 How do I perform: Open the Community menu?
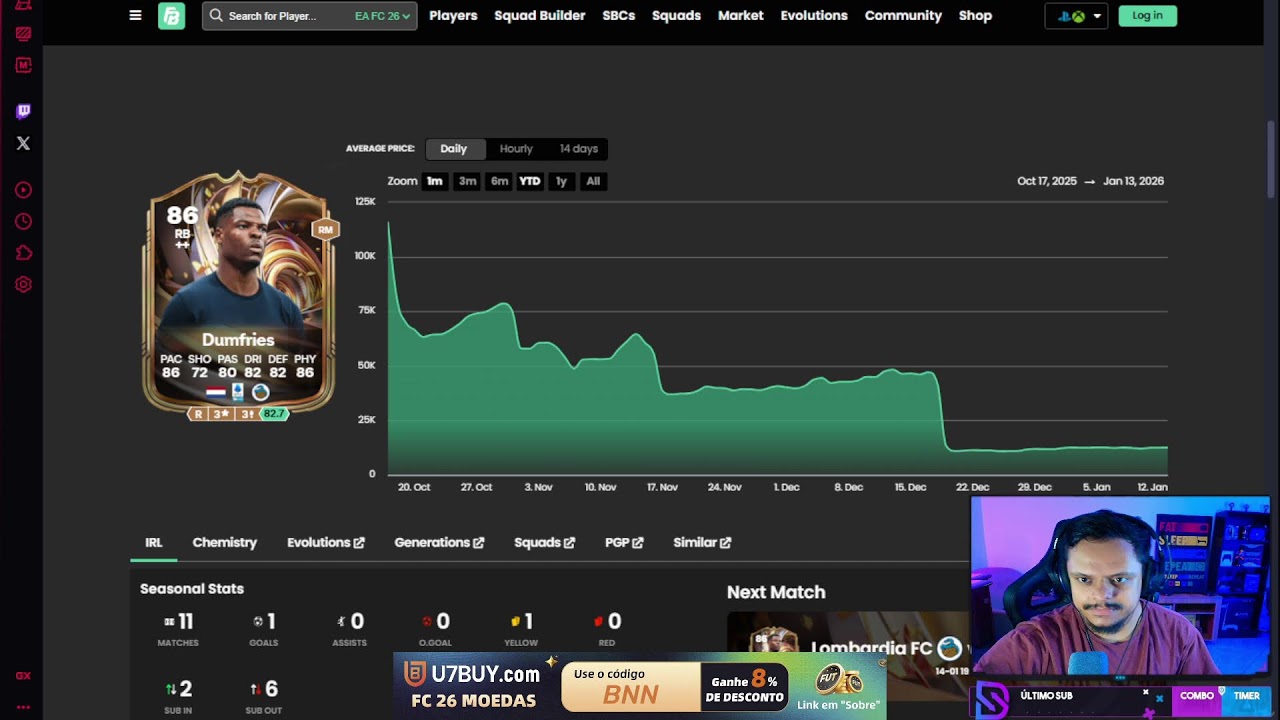click(x=903, y=16)
